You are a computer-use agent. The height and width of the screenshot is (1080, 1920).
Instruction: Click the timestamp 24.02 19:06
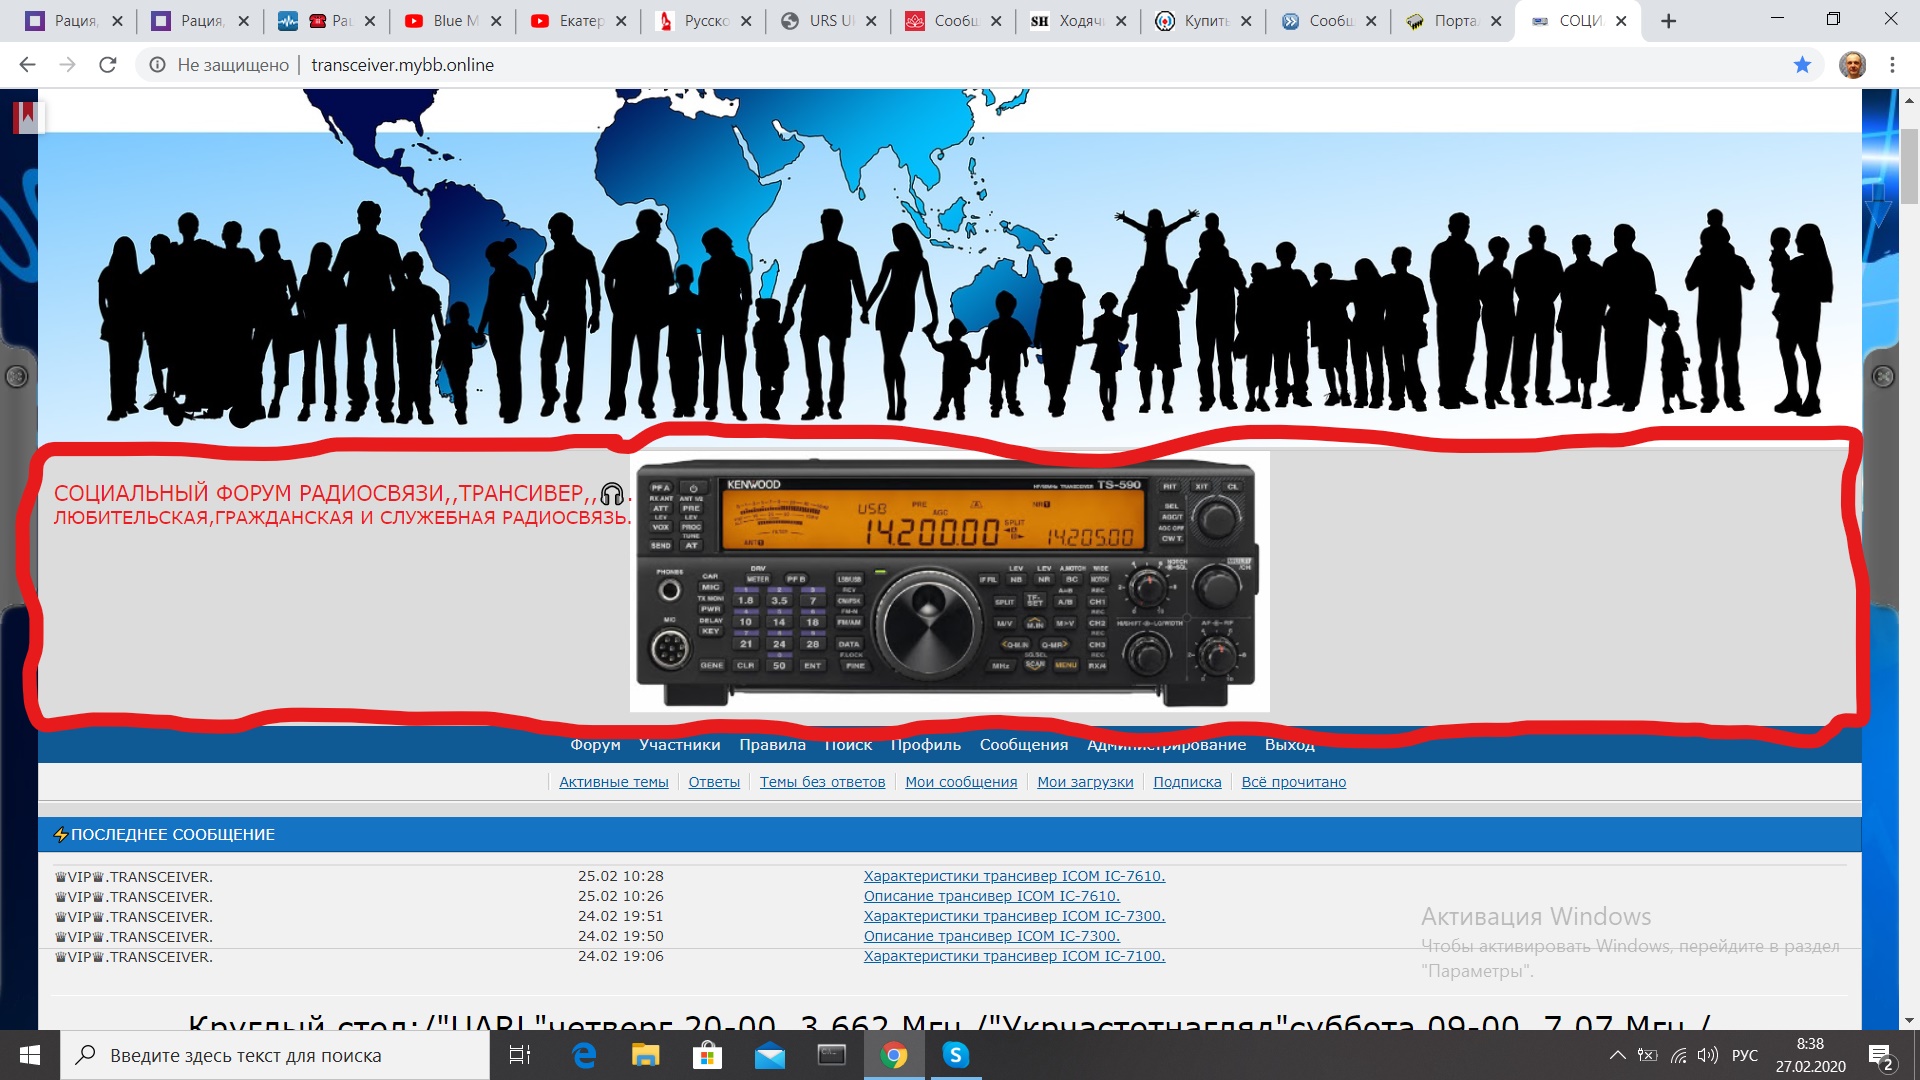click(621, 956)
